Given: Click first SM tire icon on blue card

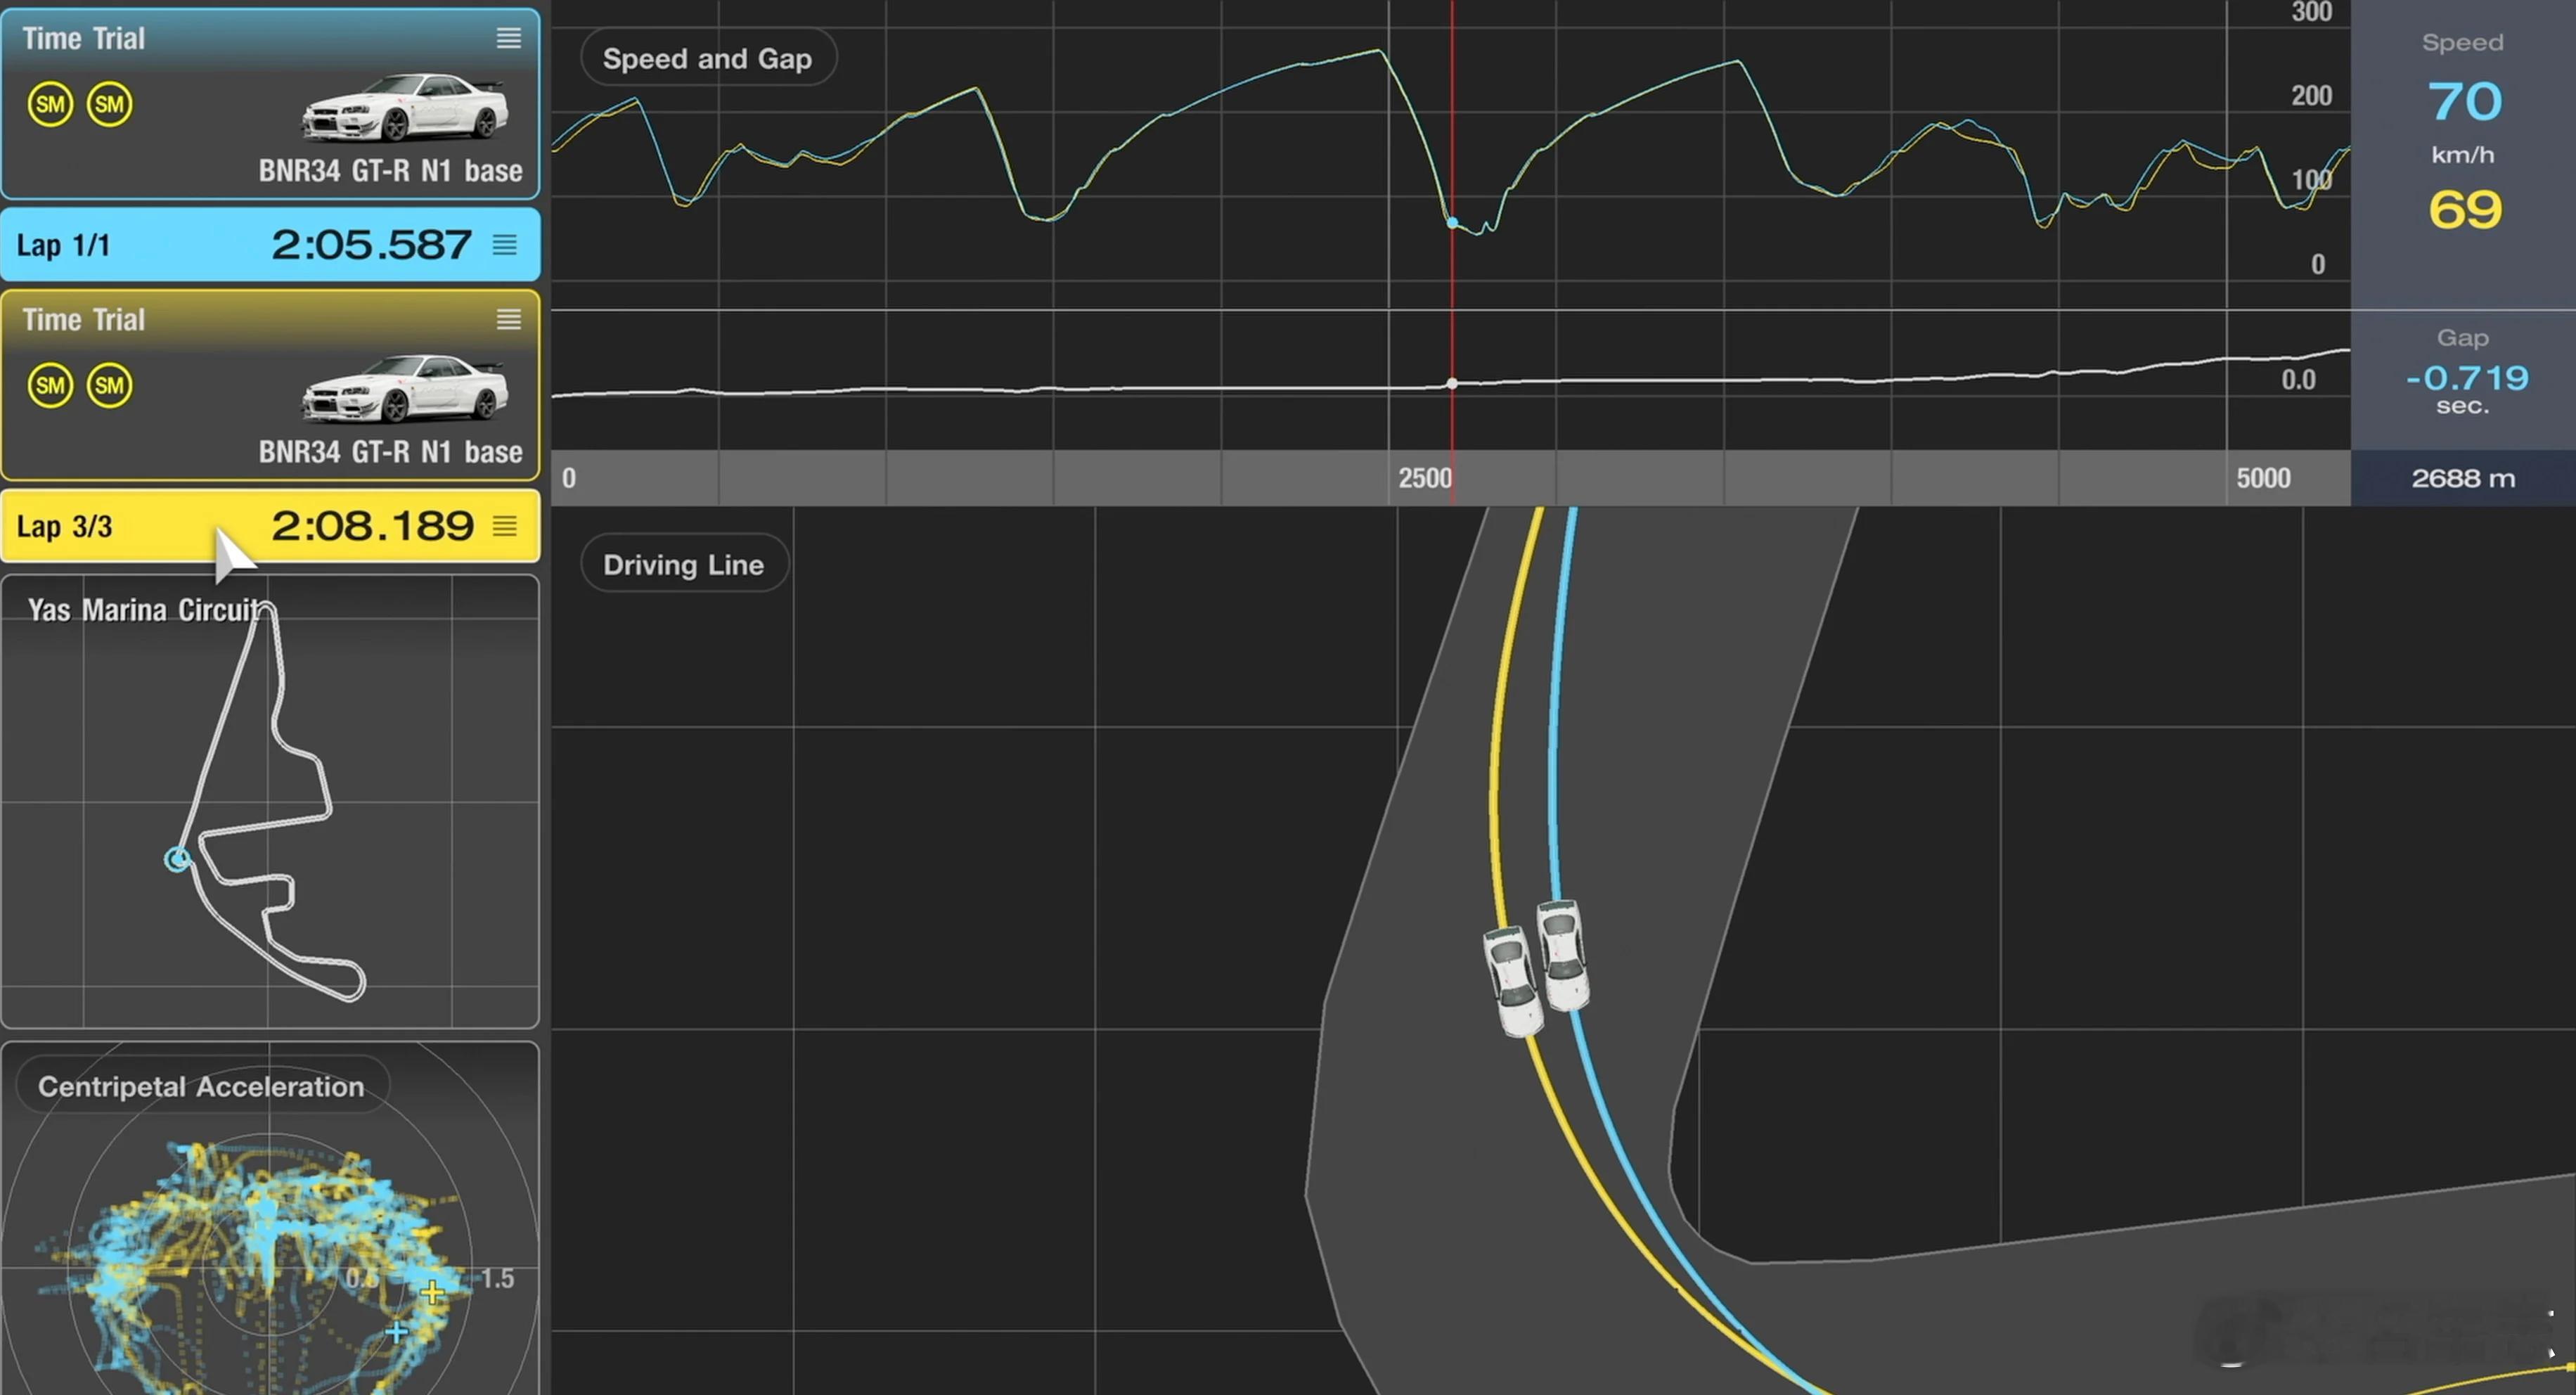Looking at the screenshot, I should (50, 104).
